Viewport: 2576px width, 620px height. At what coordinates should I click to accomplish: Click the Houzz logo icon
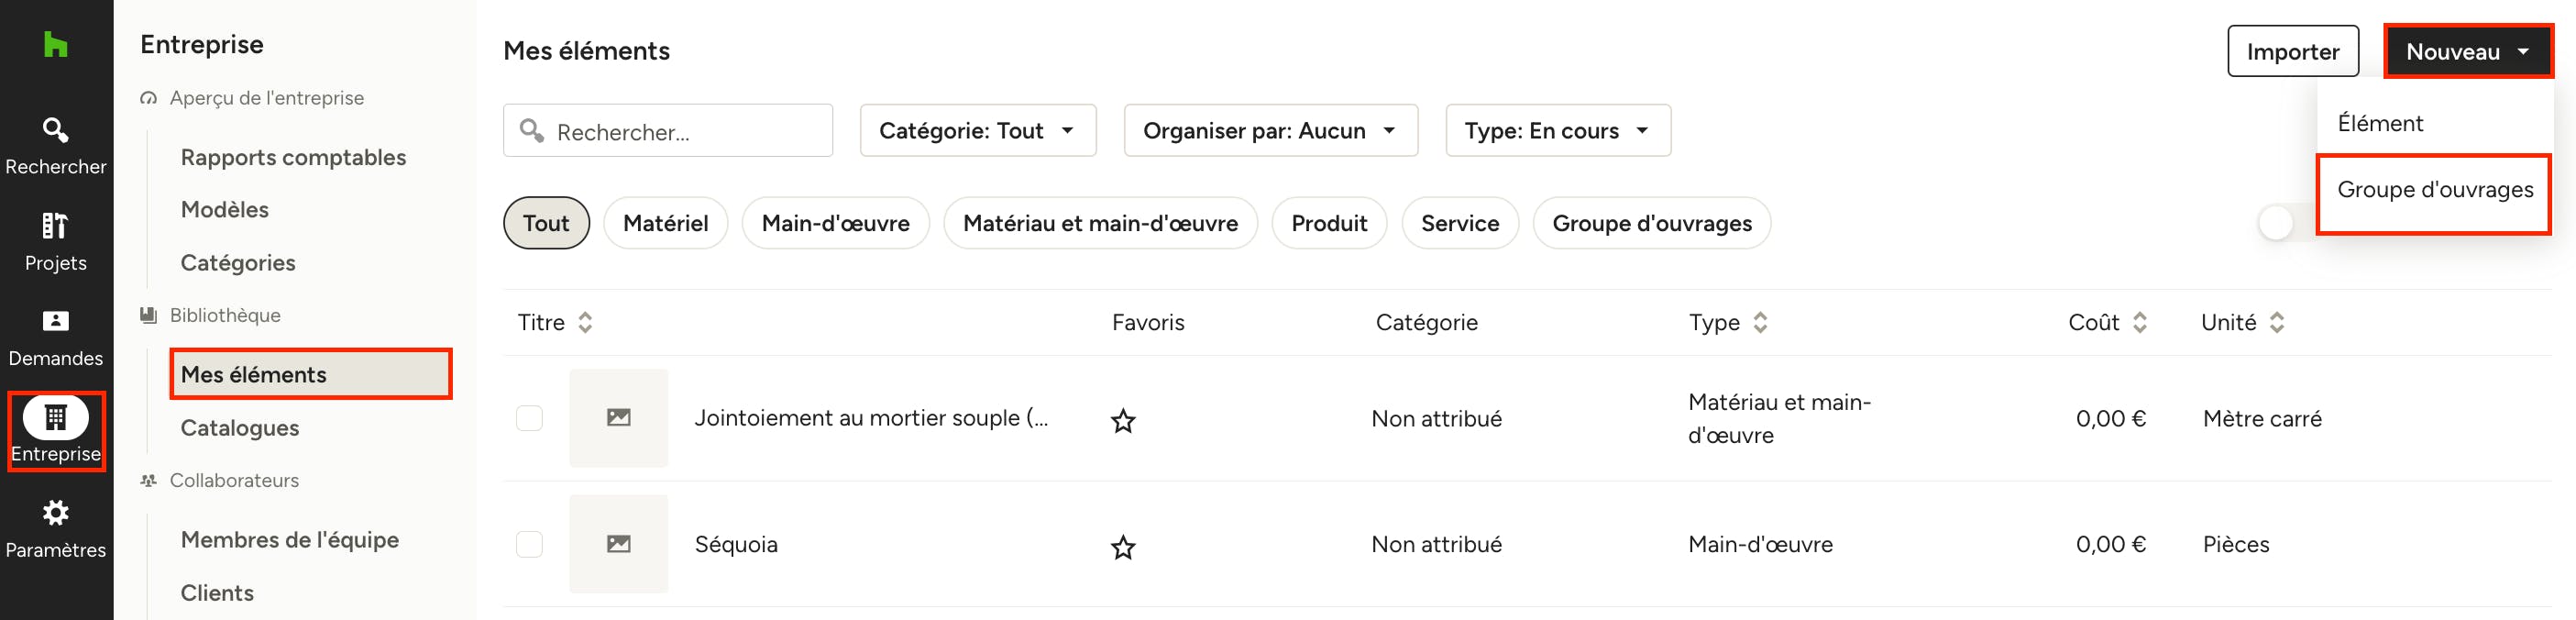pyautogui.click(x=56, y=45)
